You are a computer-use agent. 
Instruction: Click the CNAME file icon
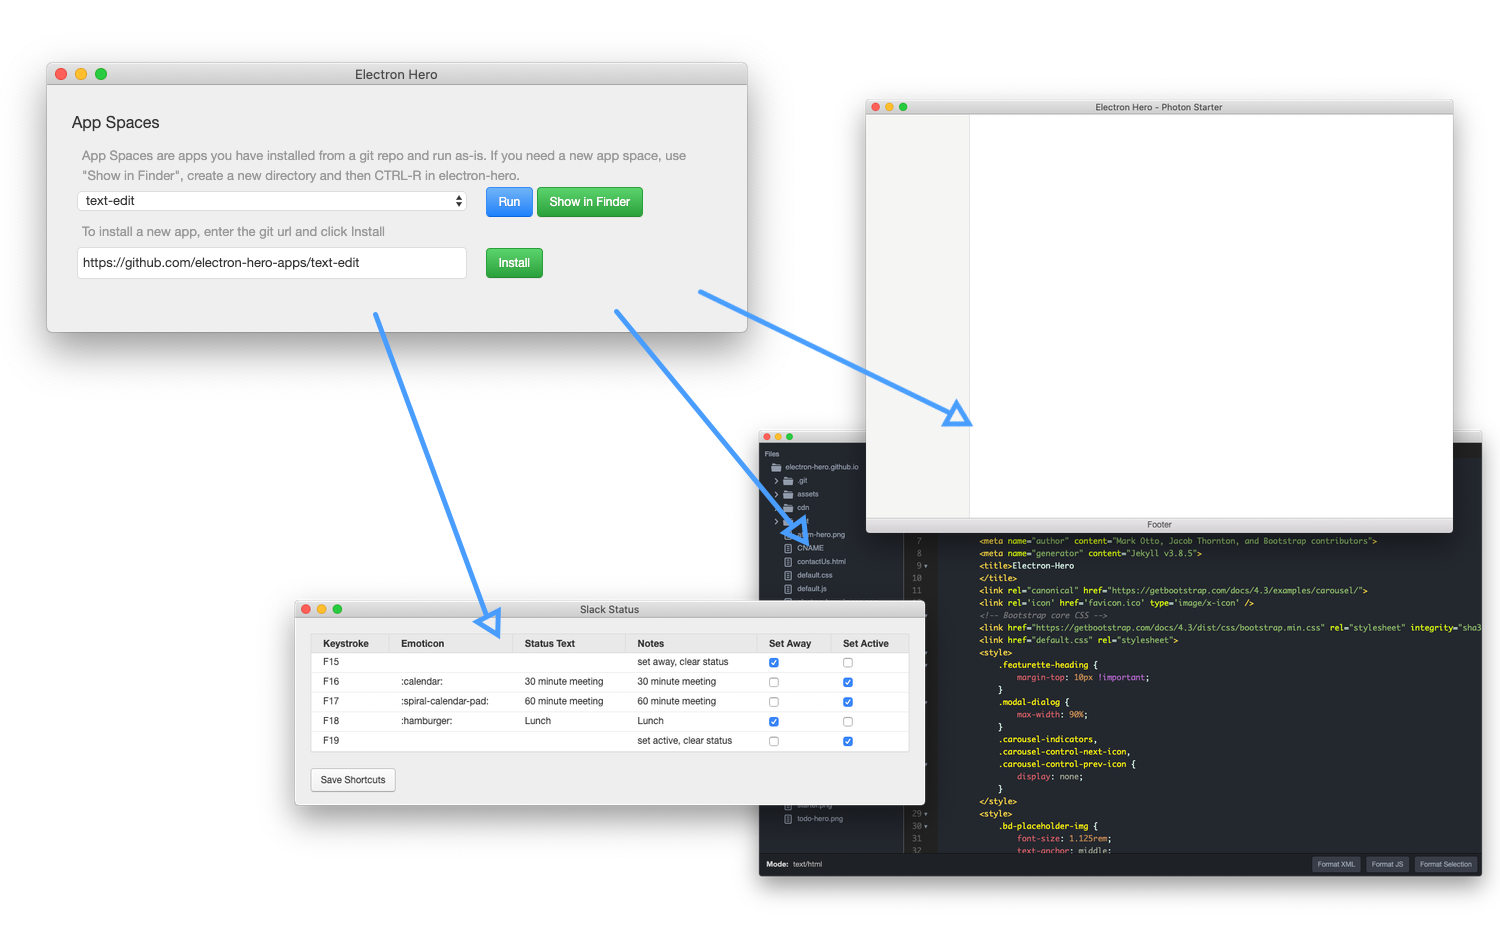coord(788,548)
